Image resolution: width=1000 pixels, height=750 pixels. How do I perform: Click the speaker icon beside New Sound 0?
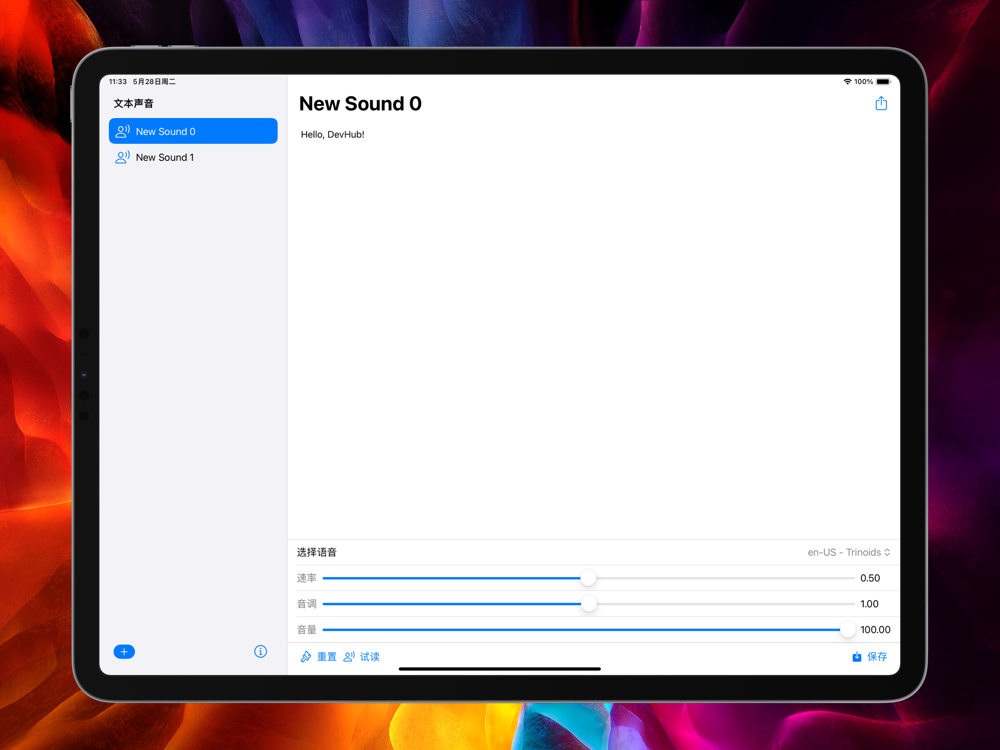pos(122,131)
